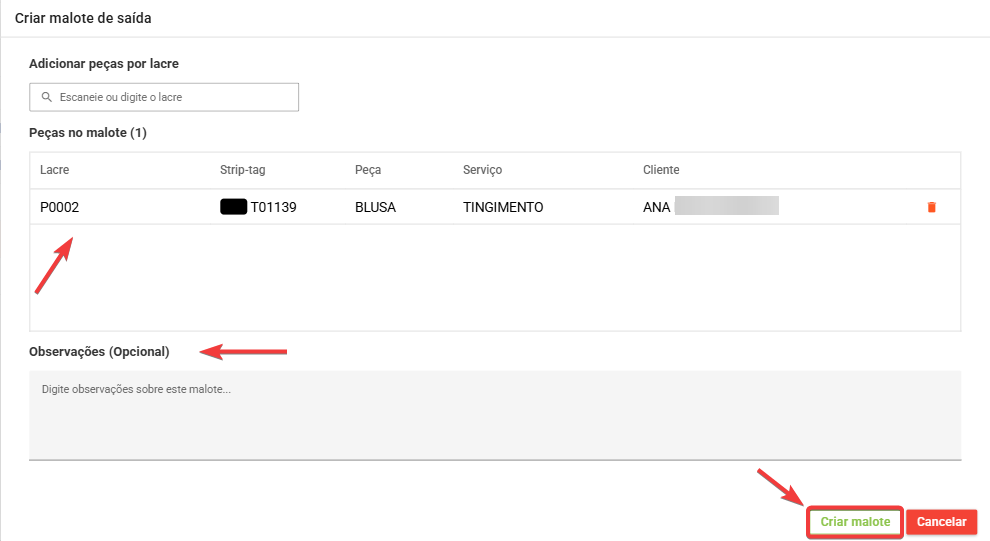Click the magnifier icon in the lacre search field
The height and width of the screenshot is (541, 990).
point(46,97)
